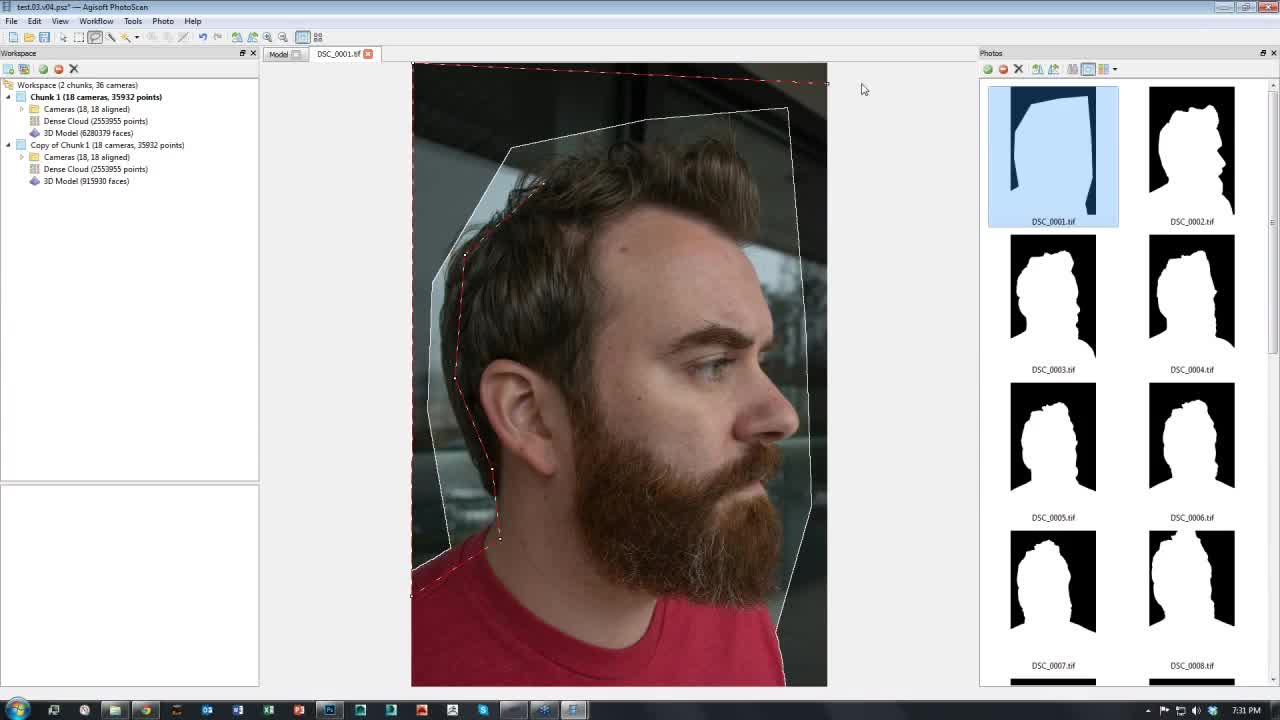
Task: Open a project with the folder icon
Action: 29,37
